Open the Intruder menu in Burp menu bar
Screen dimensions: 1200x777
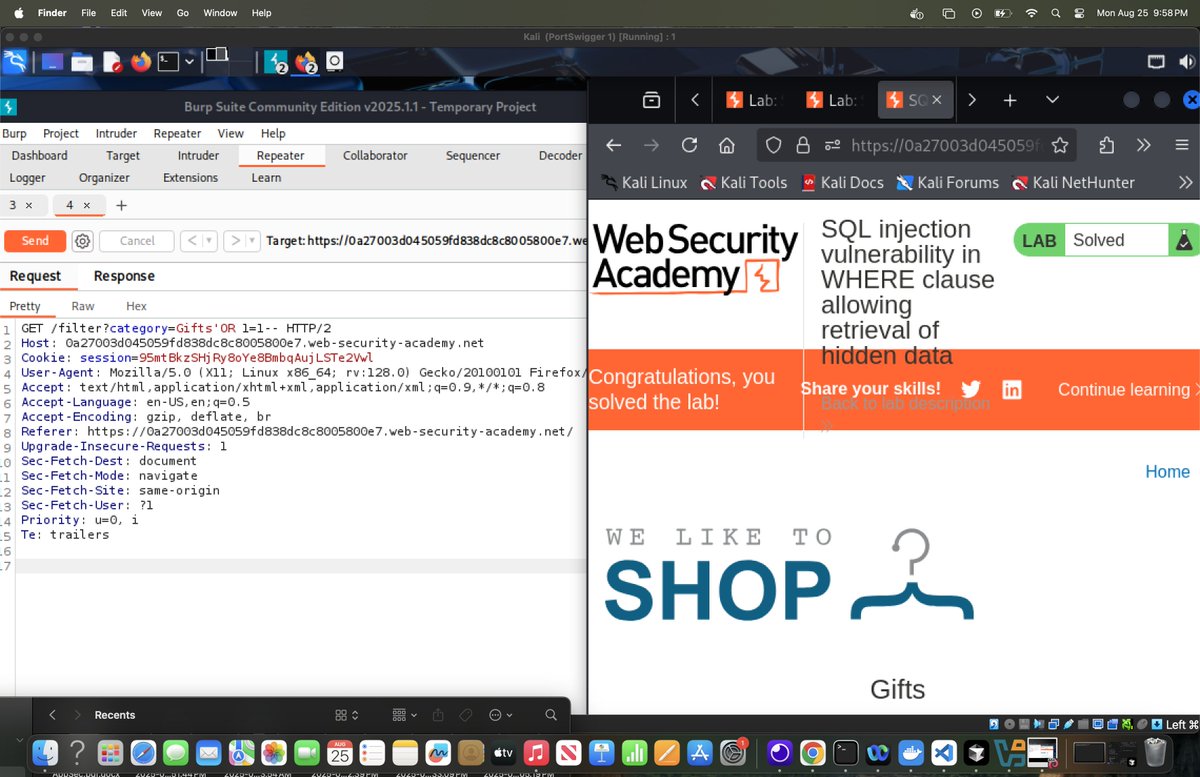pyautogui.click(x=116, y=133)
